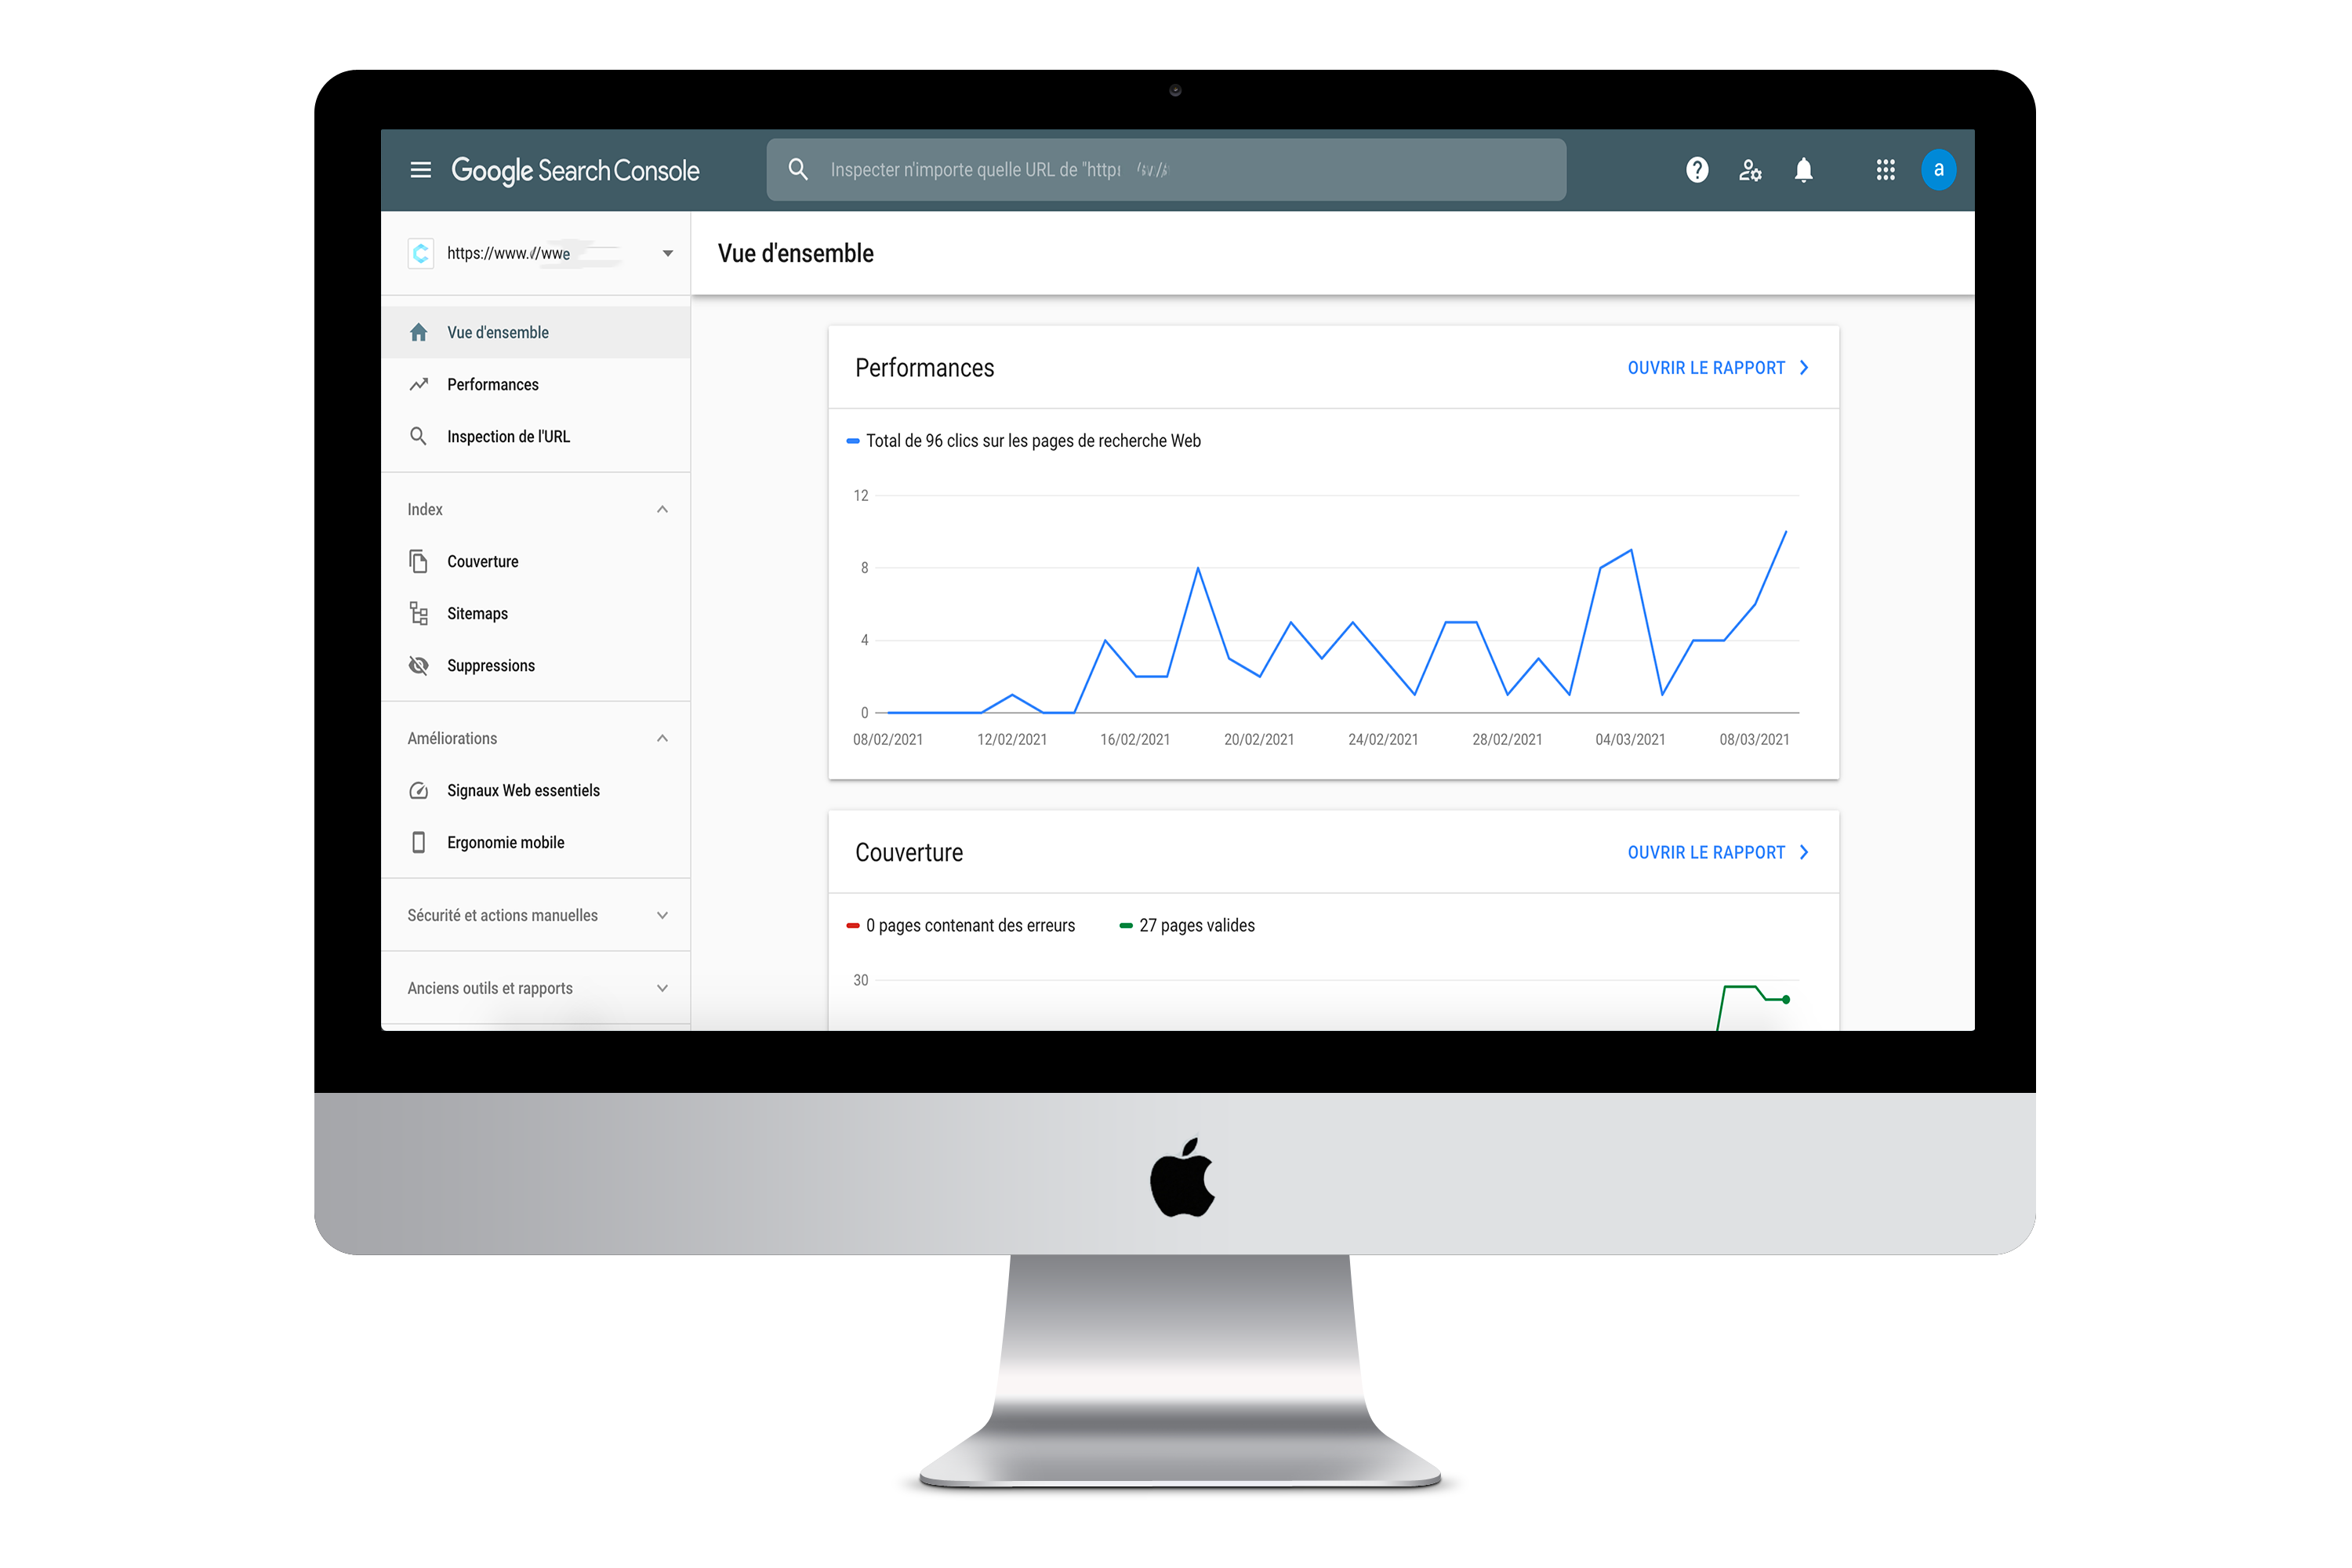Click the navigation hamburger menu icon

[x=420, y=170]
